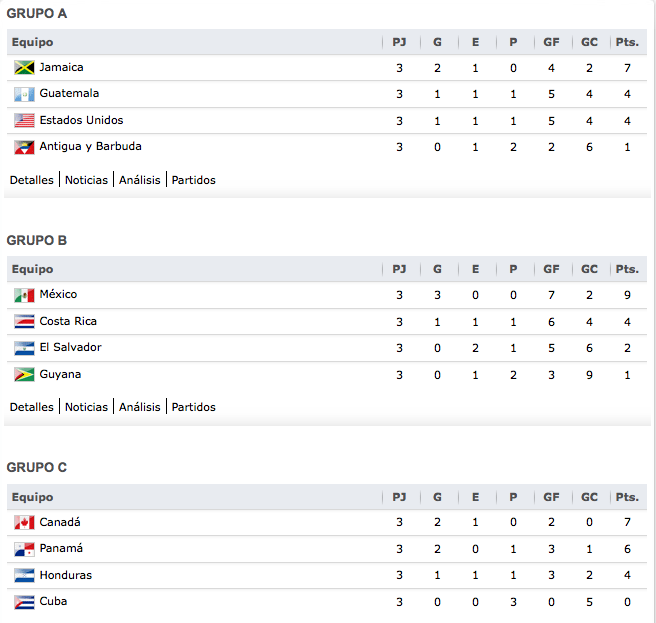Click the Honduras team name
Screen dimensions: 656x623
[x=66, y=575]
